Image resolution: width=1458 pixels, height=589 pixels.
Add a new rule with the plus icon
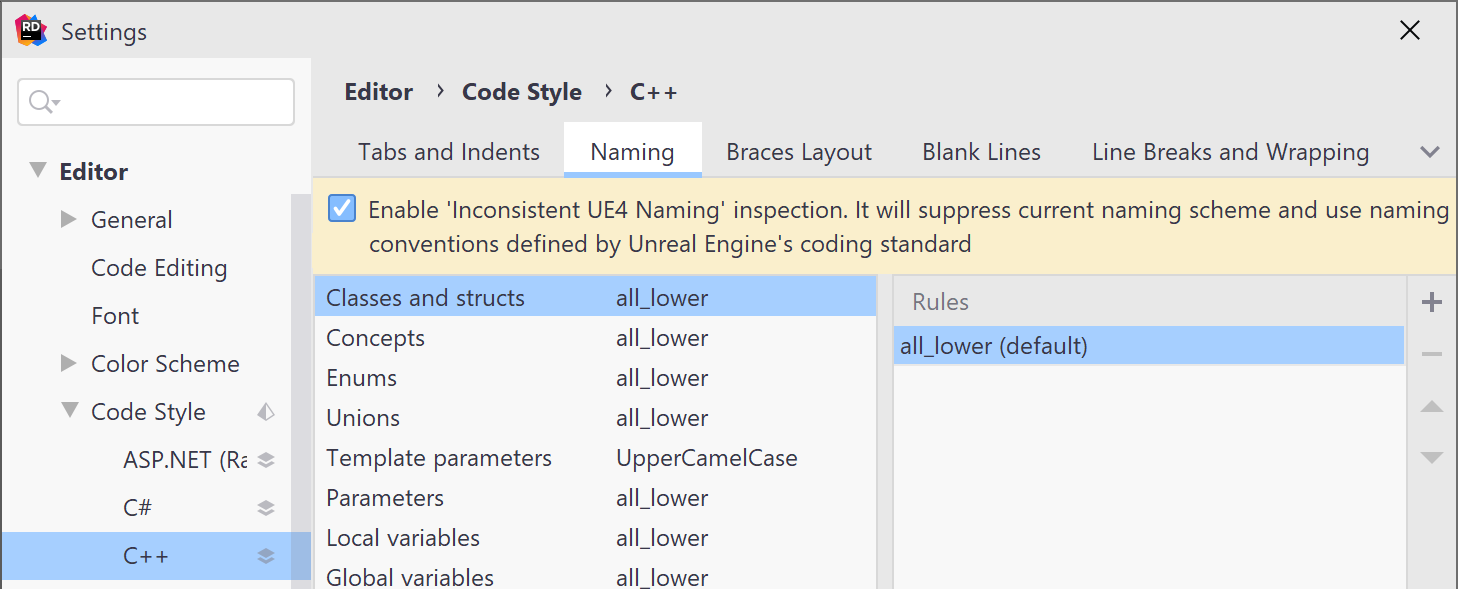1432,301
